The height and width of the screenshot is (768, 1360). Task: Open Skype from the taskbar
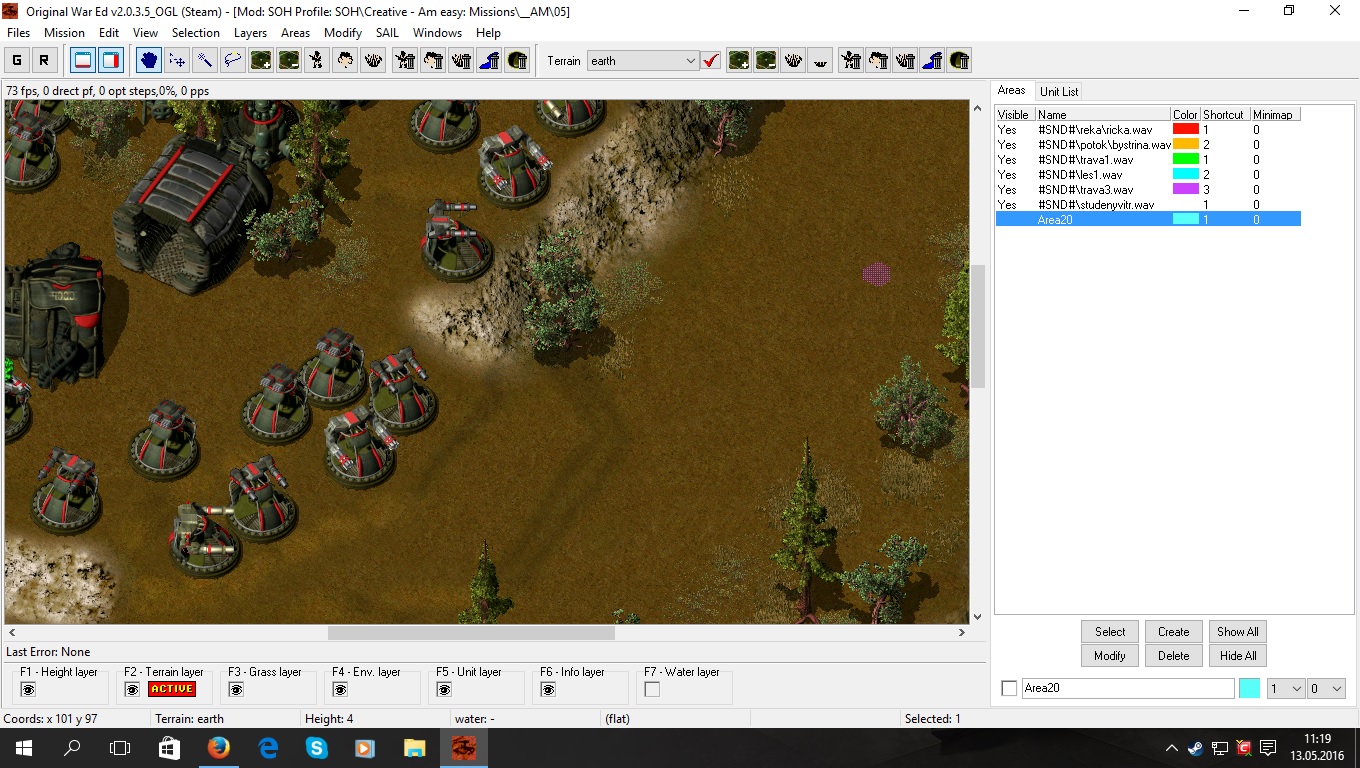click(316, 748)
